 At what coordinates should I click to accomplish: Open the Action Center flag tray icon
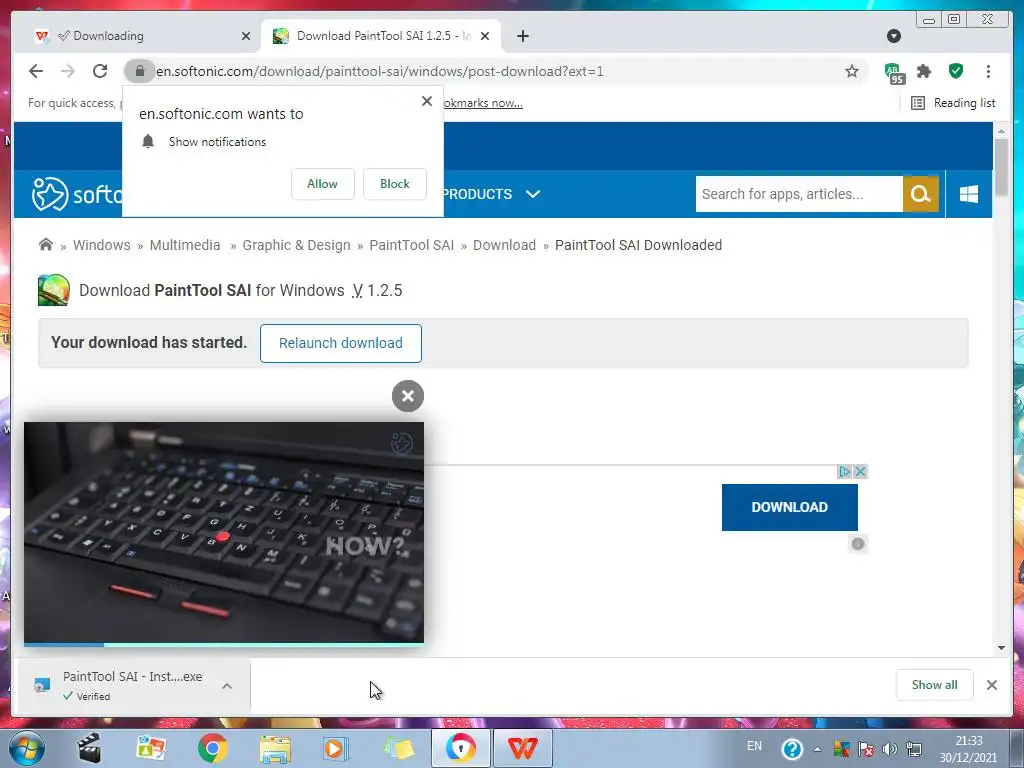(x=866, y=749)
